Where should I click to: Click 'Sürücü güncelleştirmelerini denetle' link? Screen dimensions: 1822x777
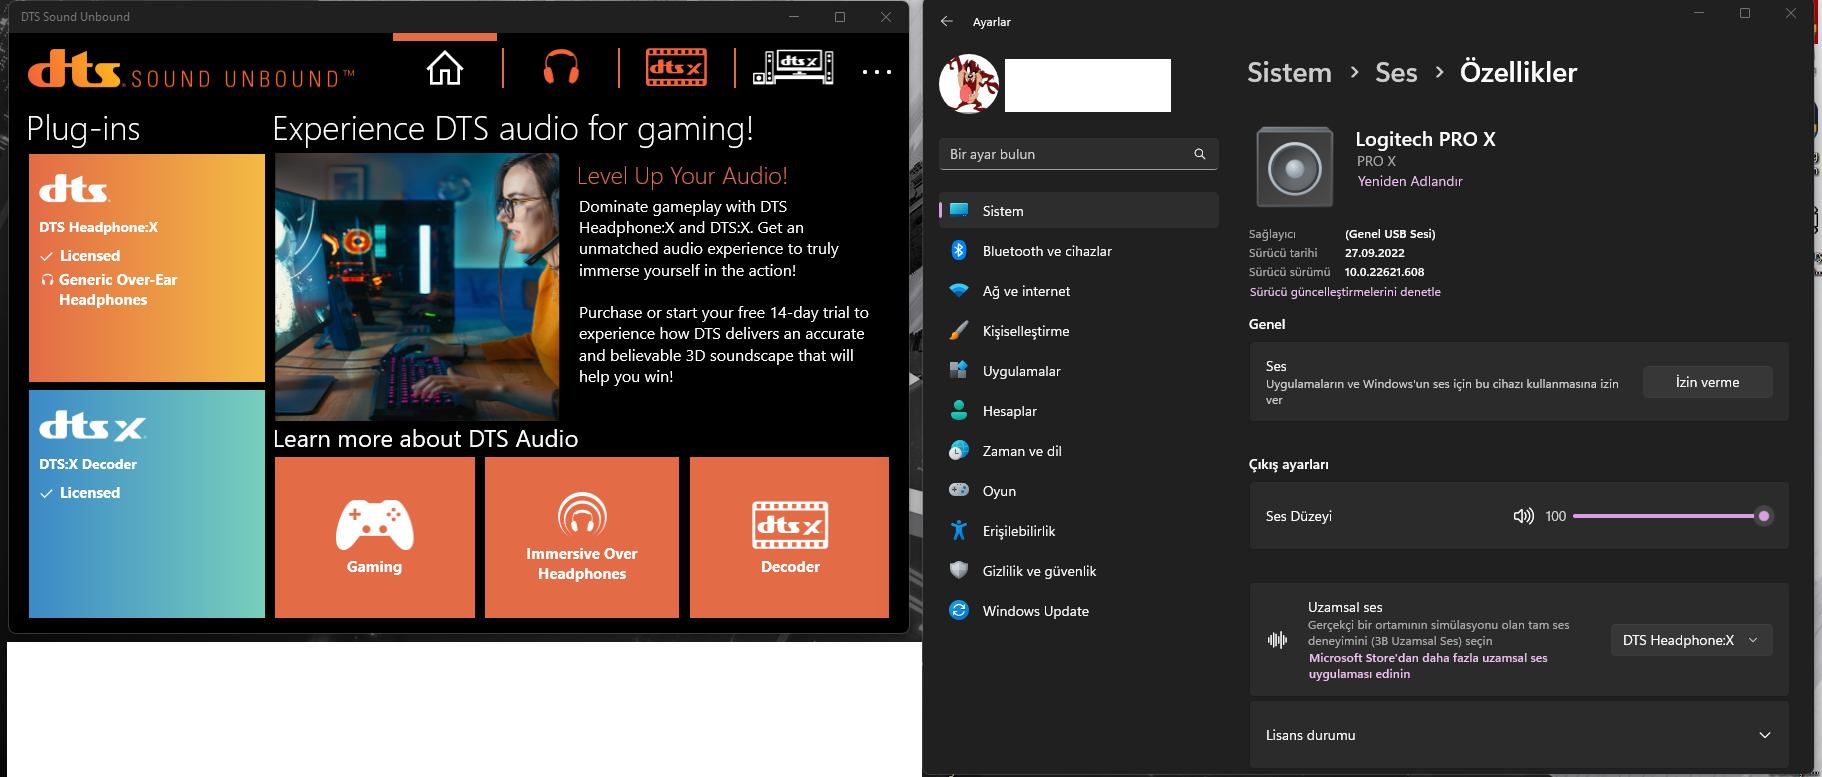[1345, 292]
